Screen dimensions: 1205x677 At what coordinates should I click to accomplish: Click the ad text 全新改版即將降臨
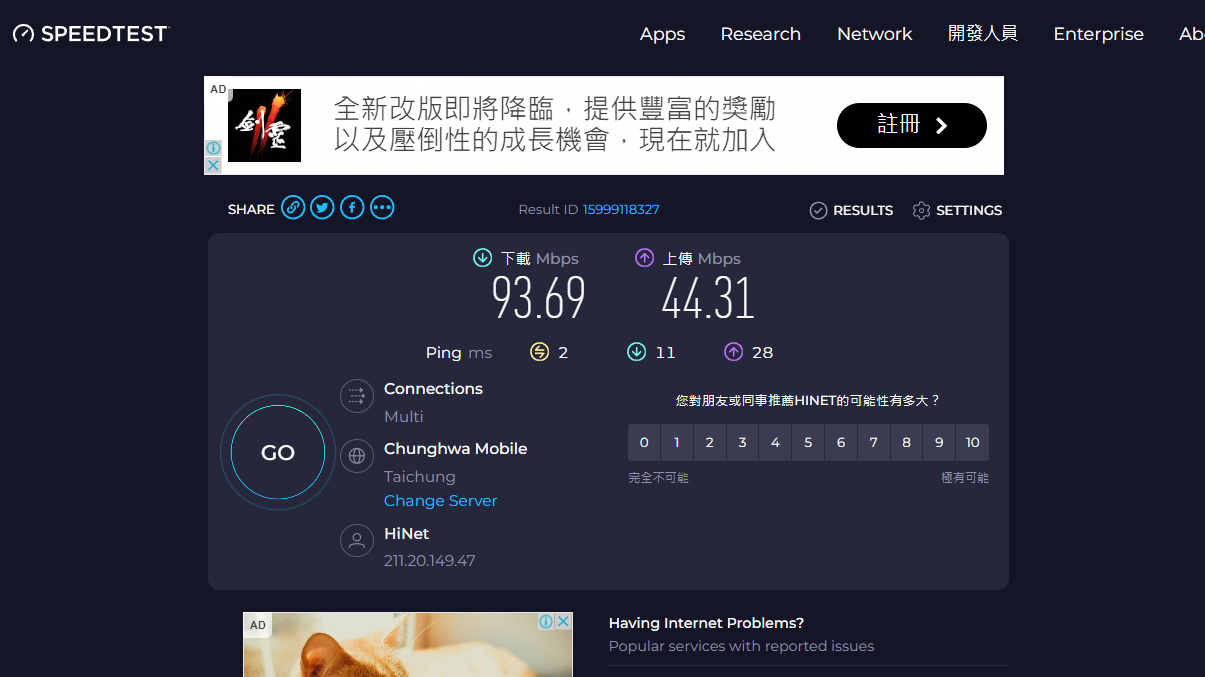pyautogui.click(x=445, y=108)
